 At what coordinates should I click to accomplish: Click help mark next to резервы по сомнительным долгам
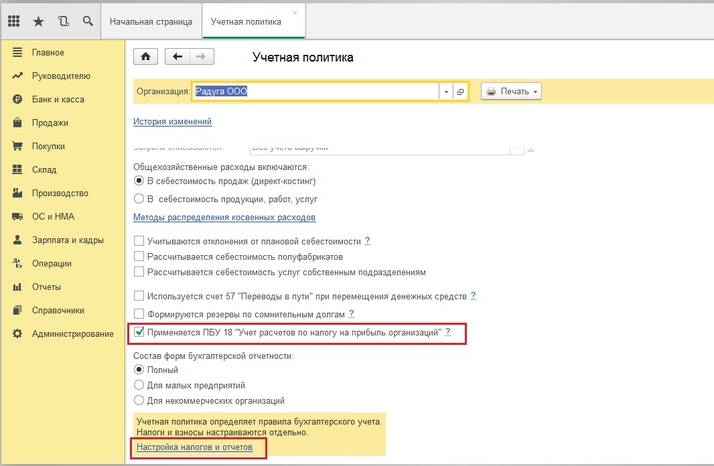(x=351, y=314)
